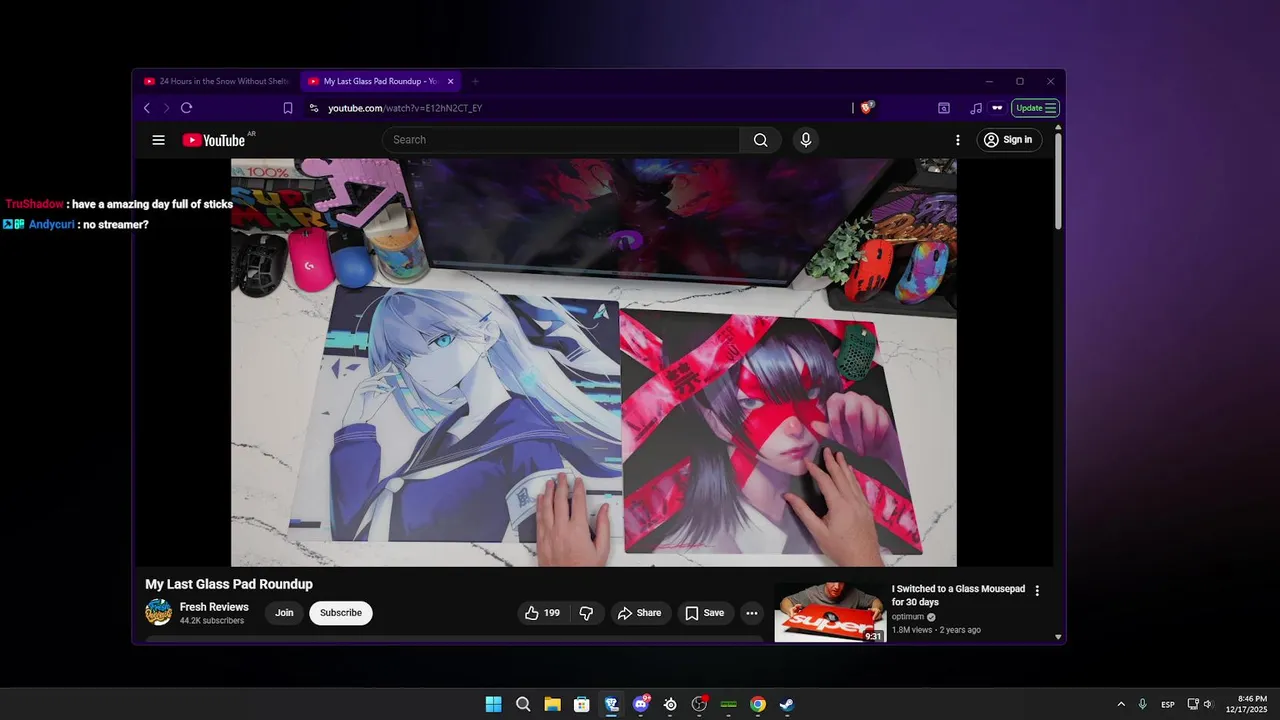Click Andycuri's username in chat overlay
Viewport: 1280px width, 720px height.
pos(52,225)
